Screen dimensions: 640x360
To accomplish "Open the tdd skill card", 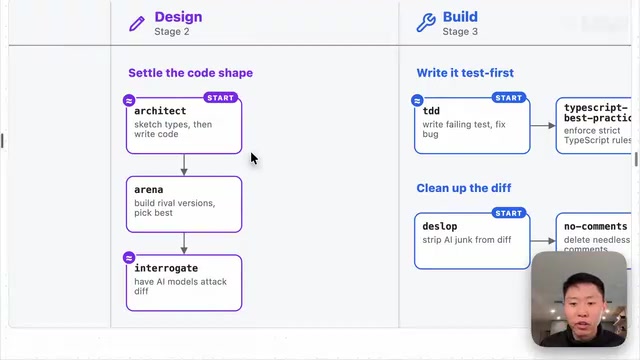I will pyautogui.click(x=472, y=125).
